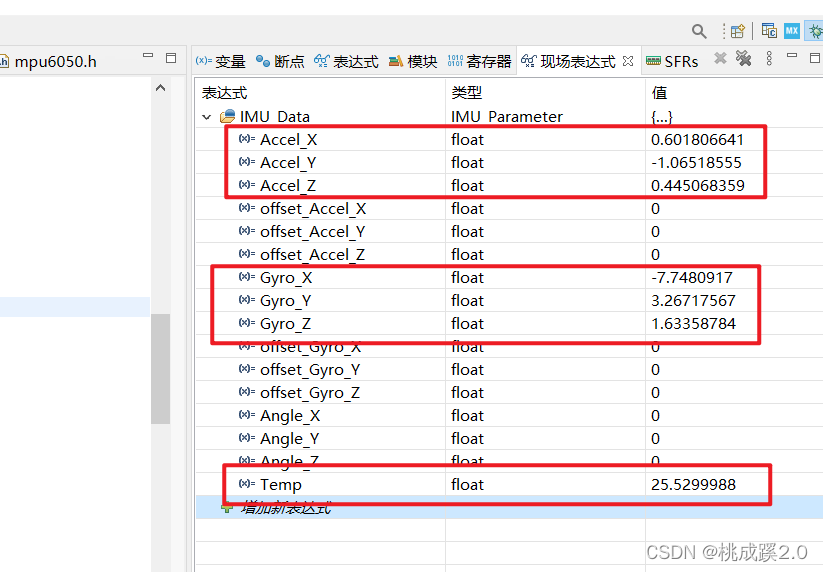Image resolution: width=823 pixels, height=572 pixels.
Task: Select the offset_Accel_Y row
Action: 509,231
